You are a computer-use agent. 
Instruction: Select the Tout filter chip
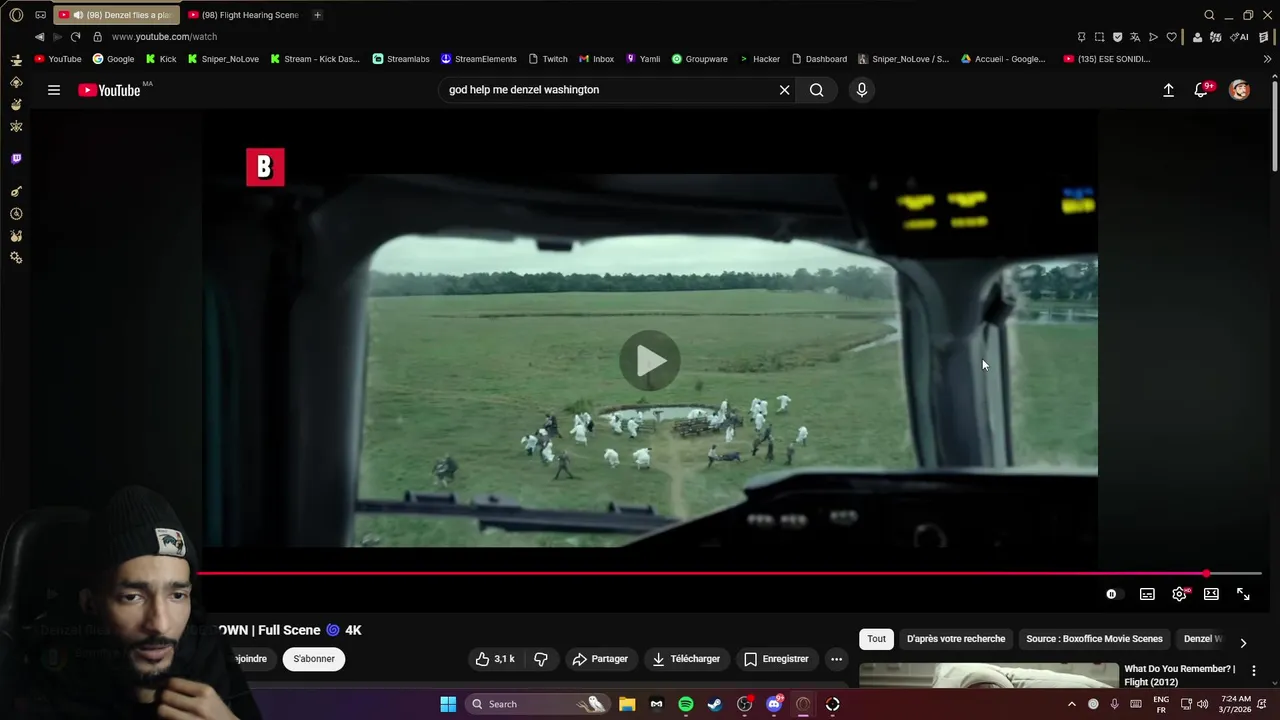click(x=877, y=639)
